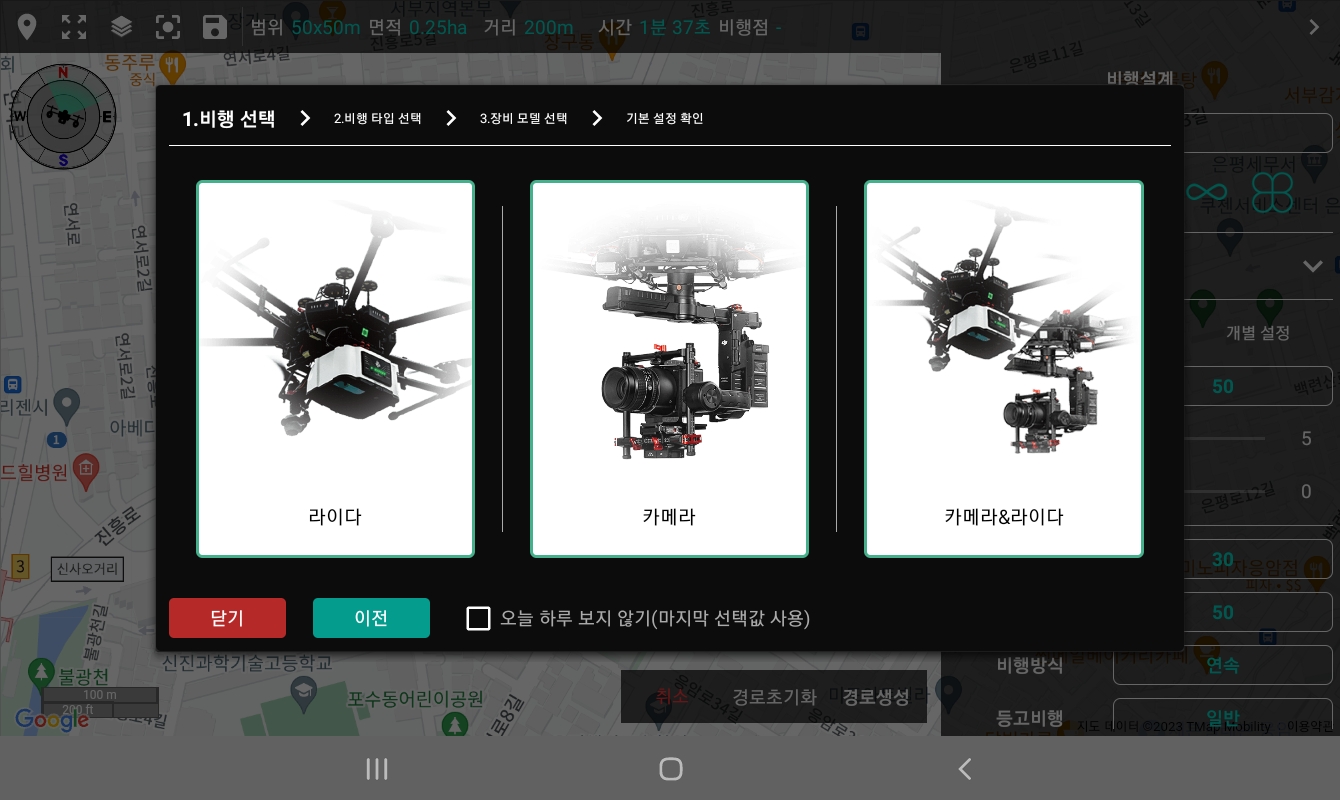Image resolution: width=1340 pixels, height=800 pixels.
Task: Open the map layers icon
Action: pos(121,27)
